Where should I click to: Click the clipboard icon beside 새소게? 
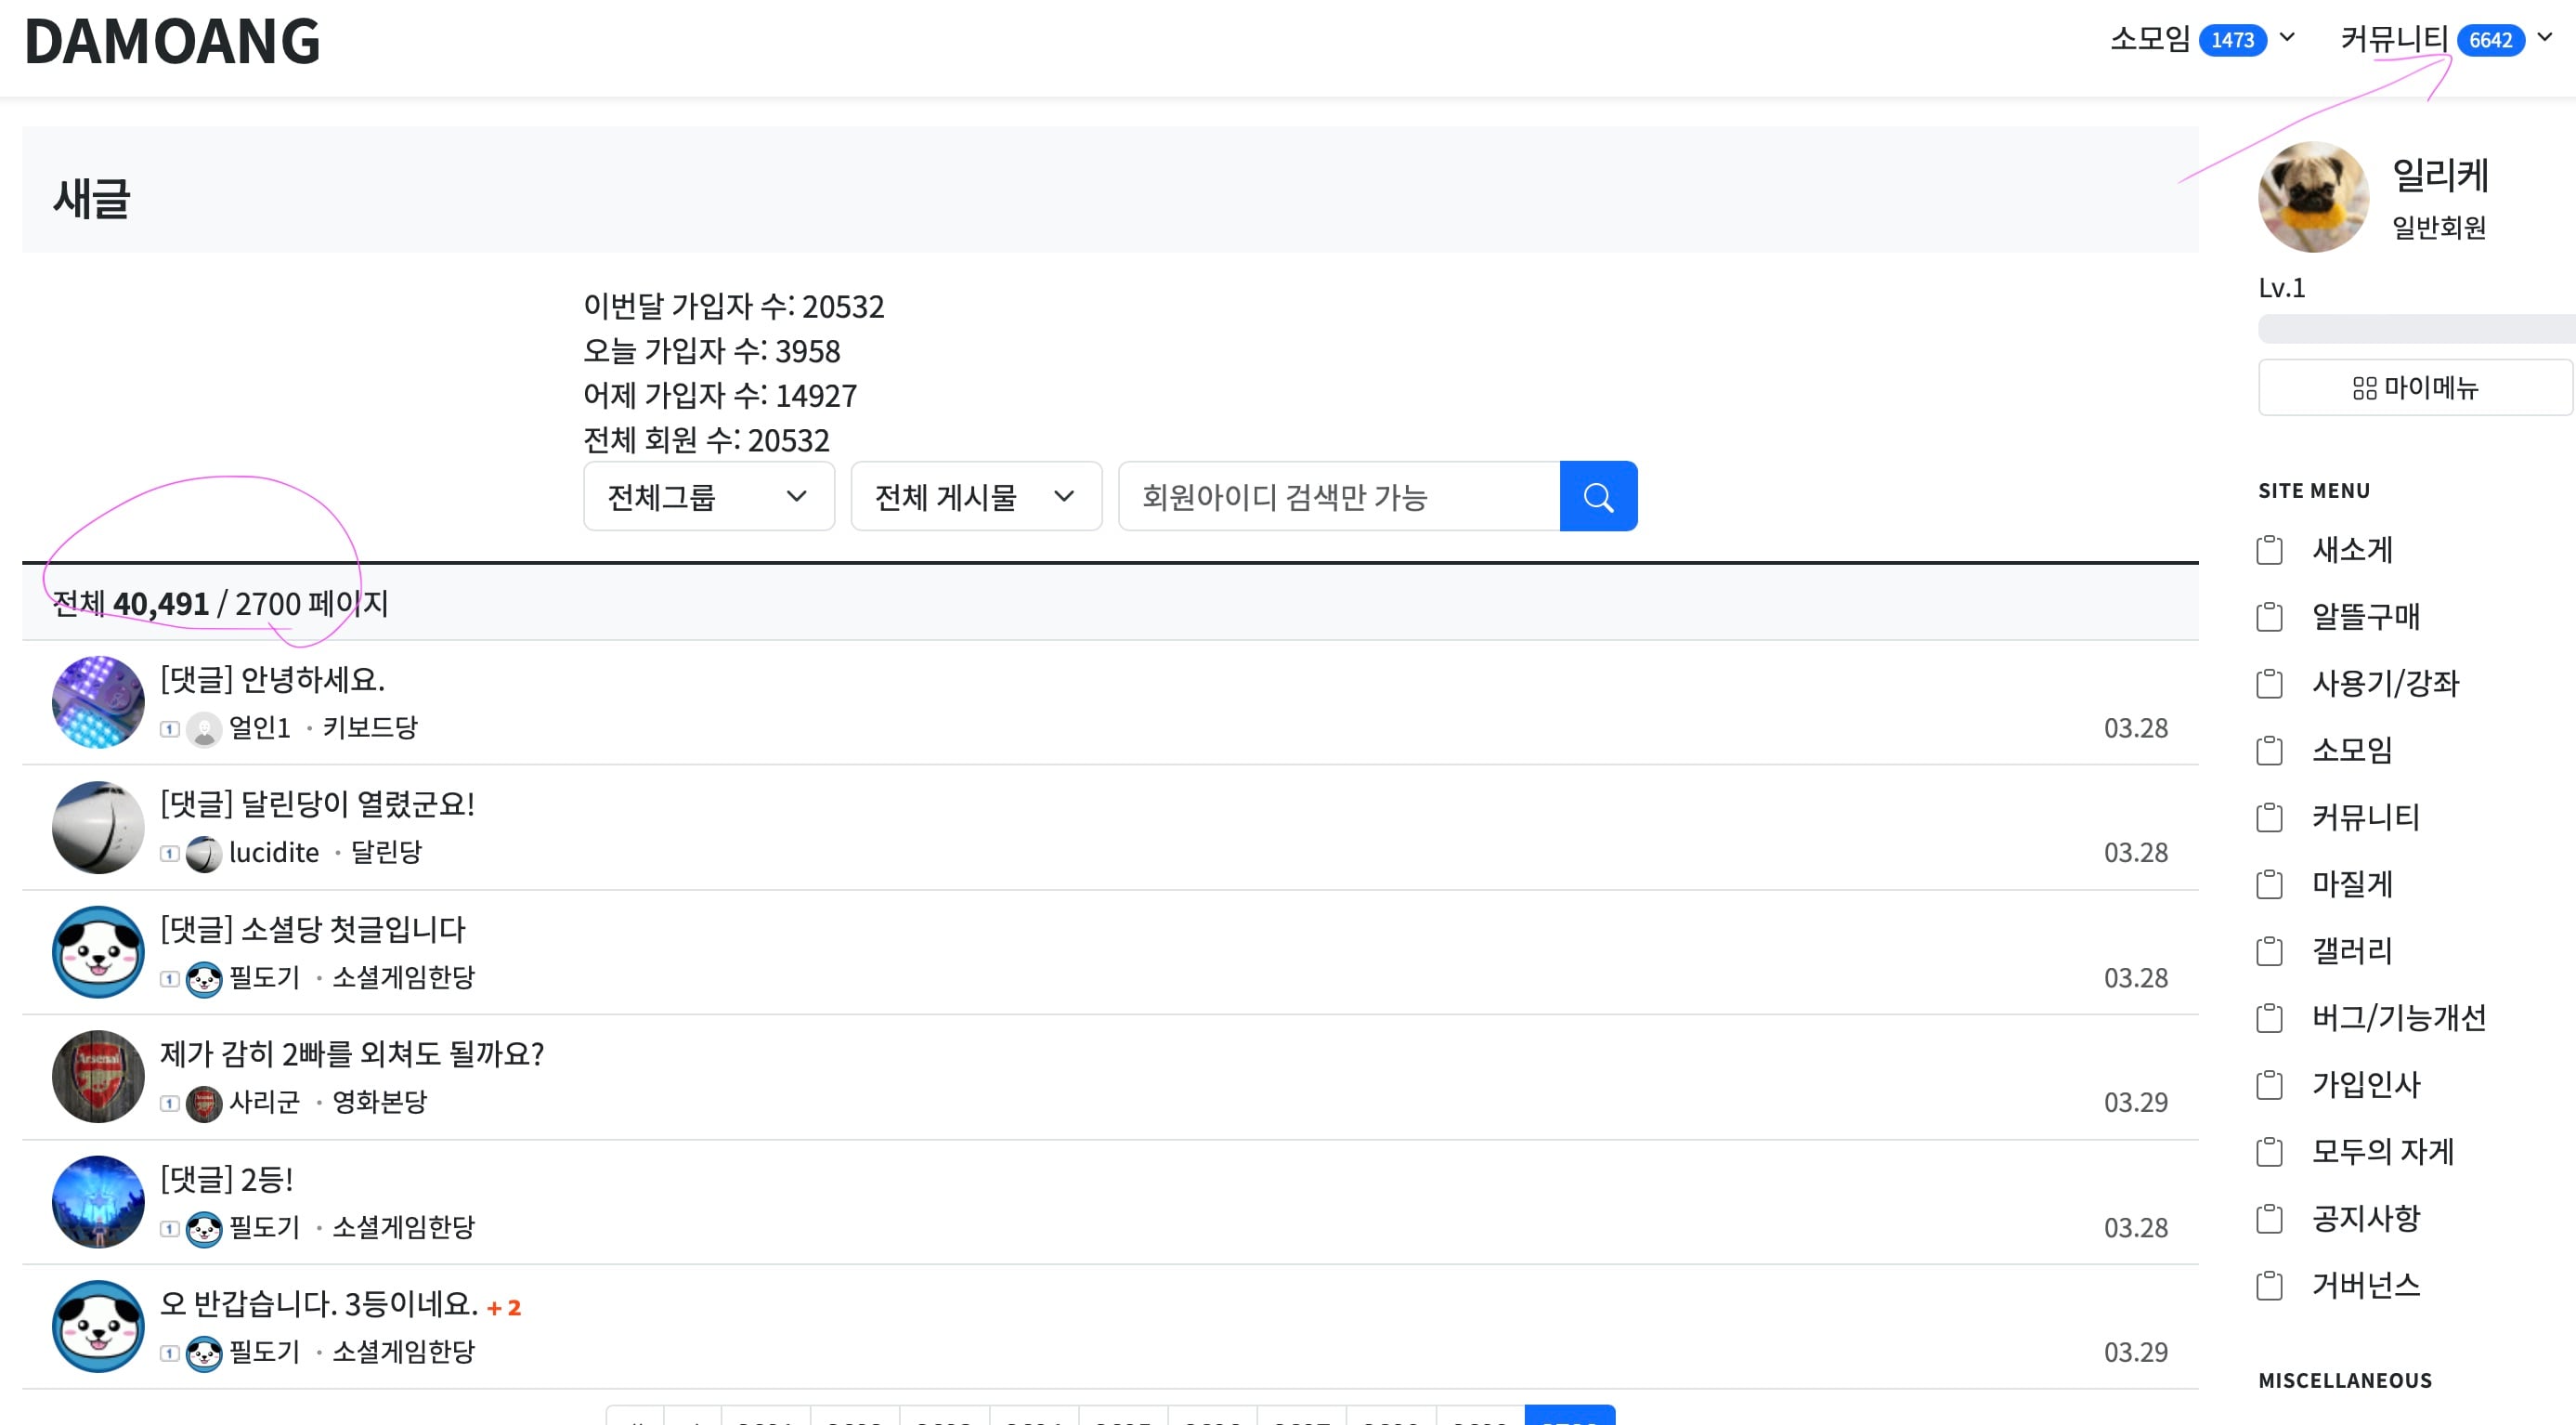[x=2269, y=550]
